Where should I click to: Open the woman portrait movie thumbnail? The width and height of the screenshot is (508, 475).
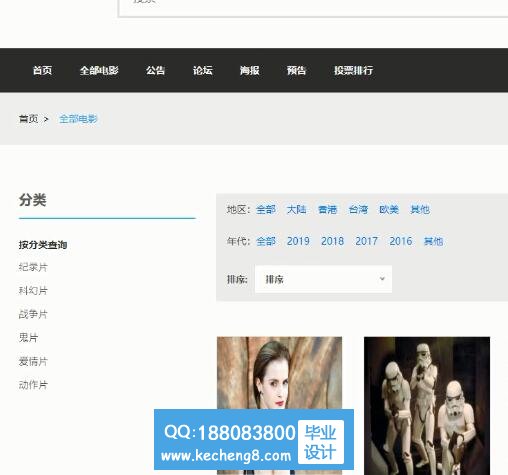279,373
